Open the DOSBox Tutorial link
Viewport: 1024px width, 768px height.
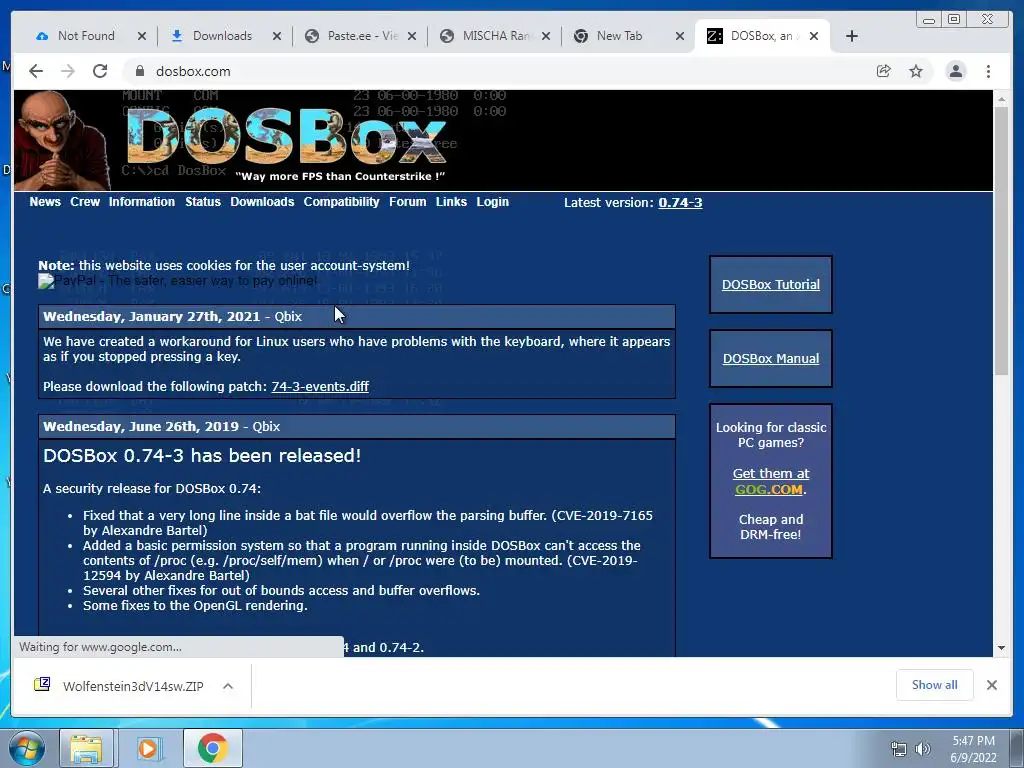771,285
